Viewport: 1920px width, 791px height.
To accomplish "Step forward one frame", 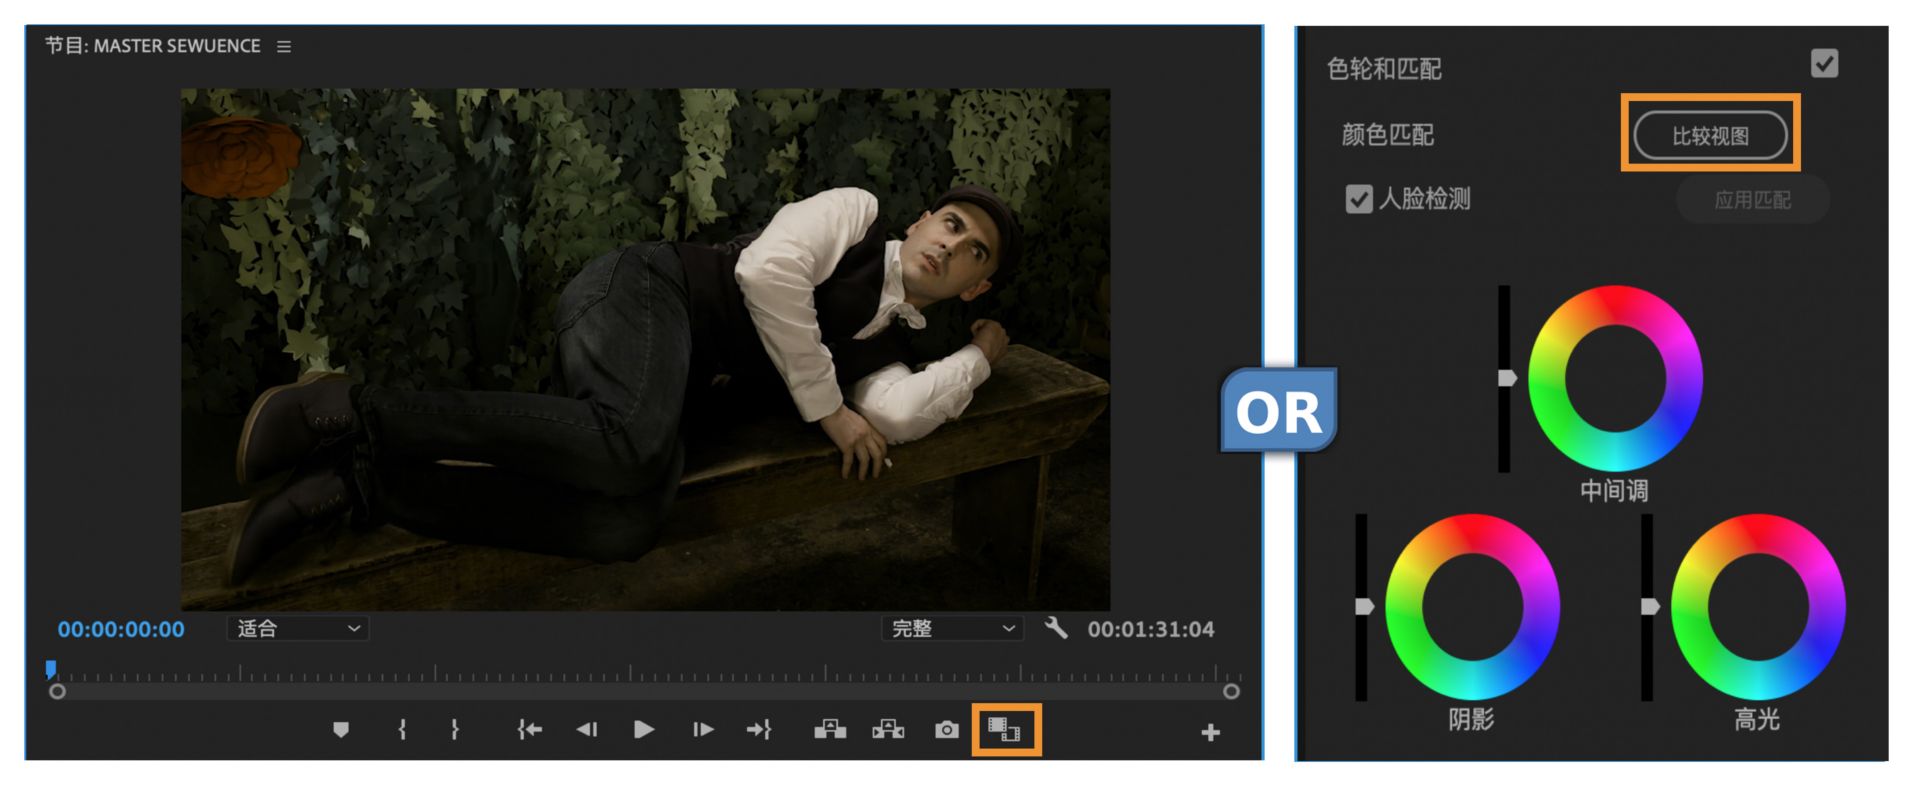I will pos(703,730).
